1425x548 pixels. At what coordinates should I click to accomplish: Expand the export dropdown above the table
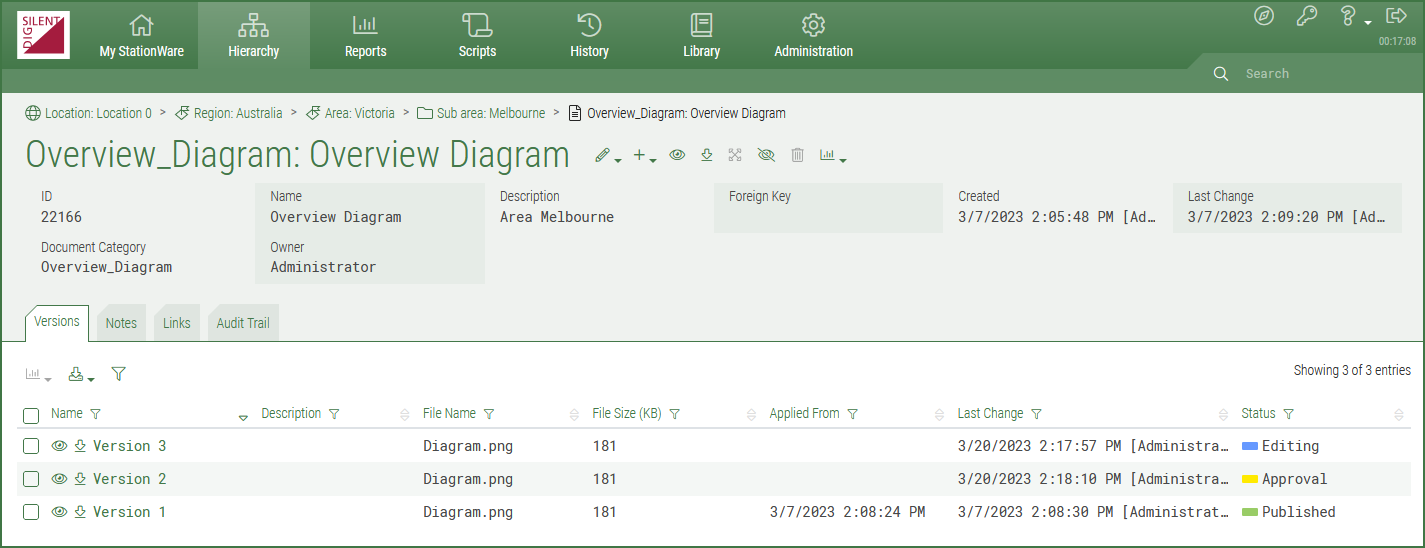[x=80, y=375]
